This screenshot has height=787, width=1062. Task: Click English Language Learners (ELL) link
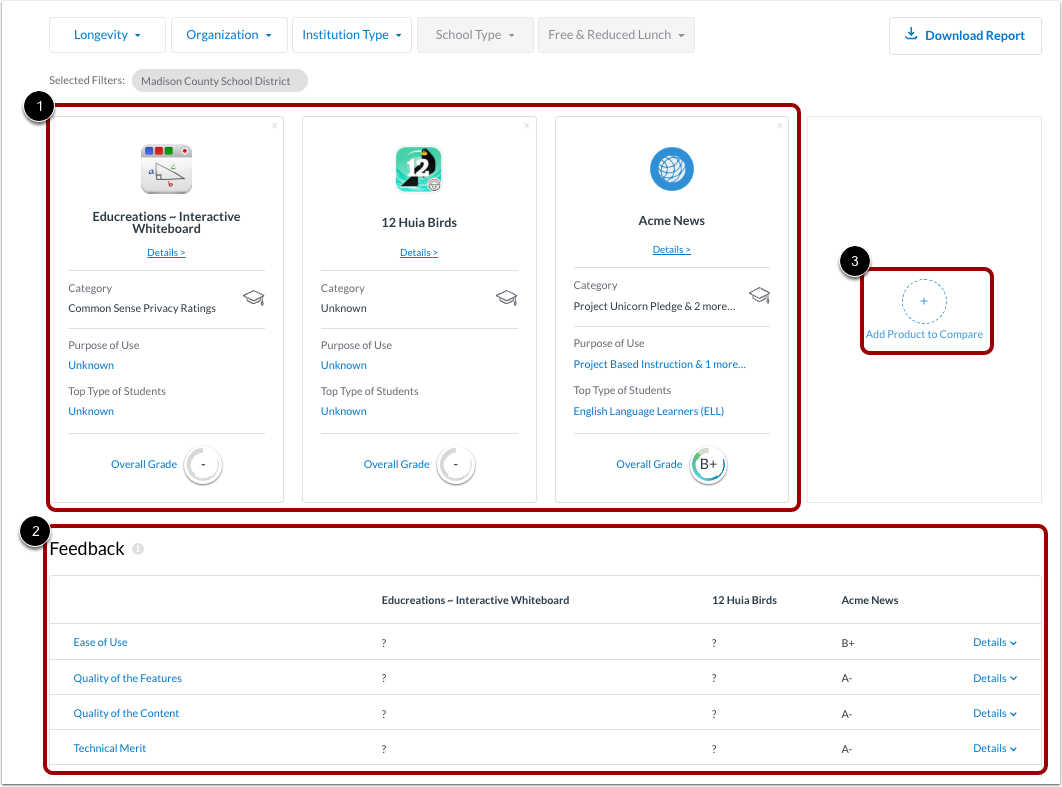click(x=648, y=411)
